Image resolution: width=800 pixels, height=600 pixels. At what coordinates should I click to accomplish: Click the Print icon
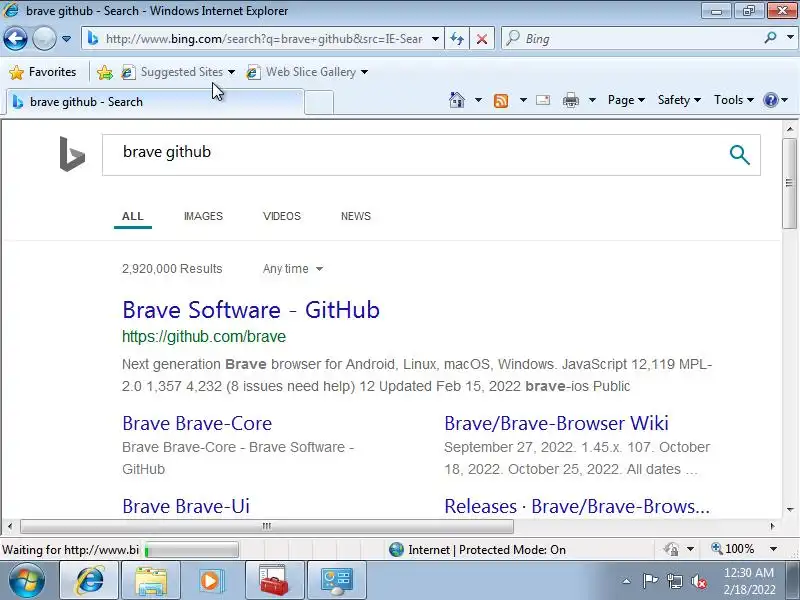(570, 100)
